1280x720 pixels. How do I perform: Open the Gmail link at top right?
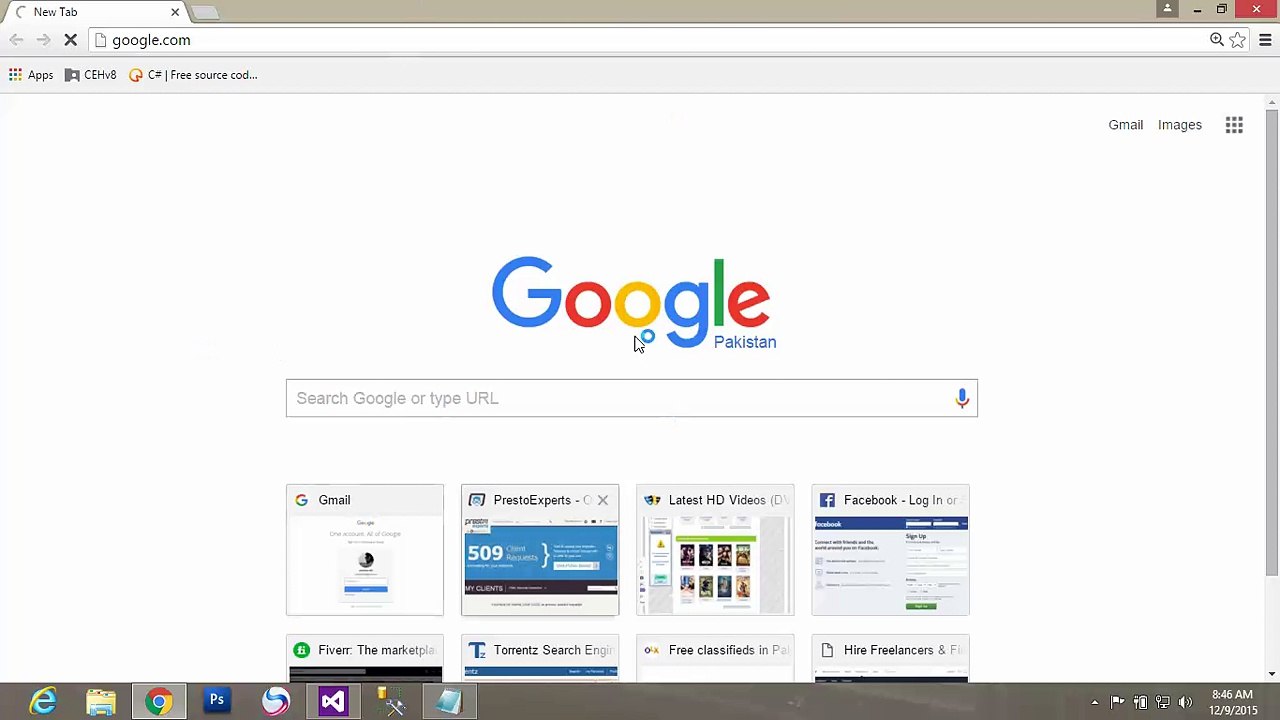tap(1125, 125)
